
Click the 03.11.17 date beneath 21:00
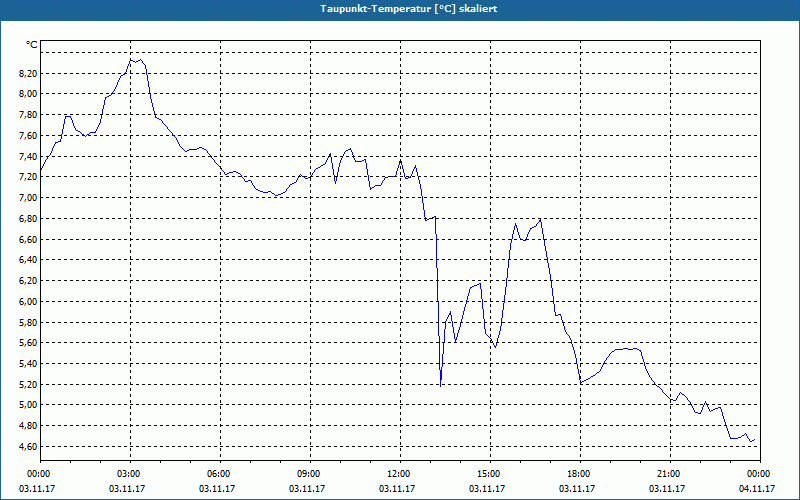667,489
